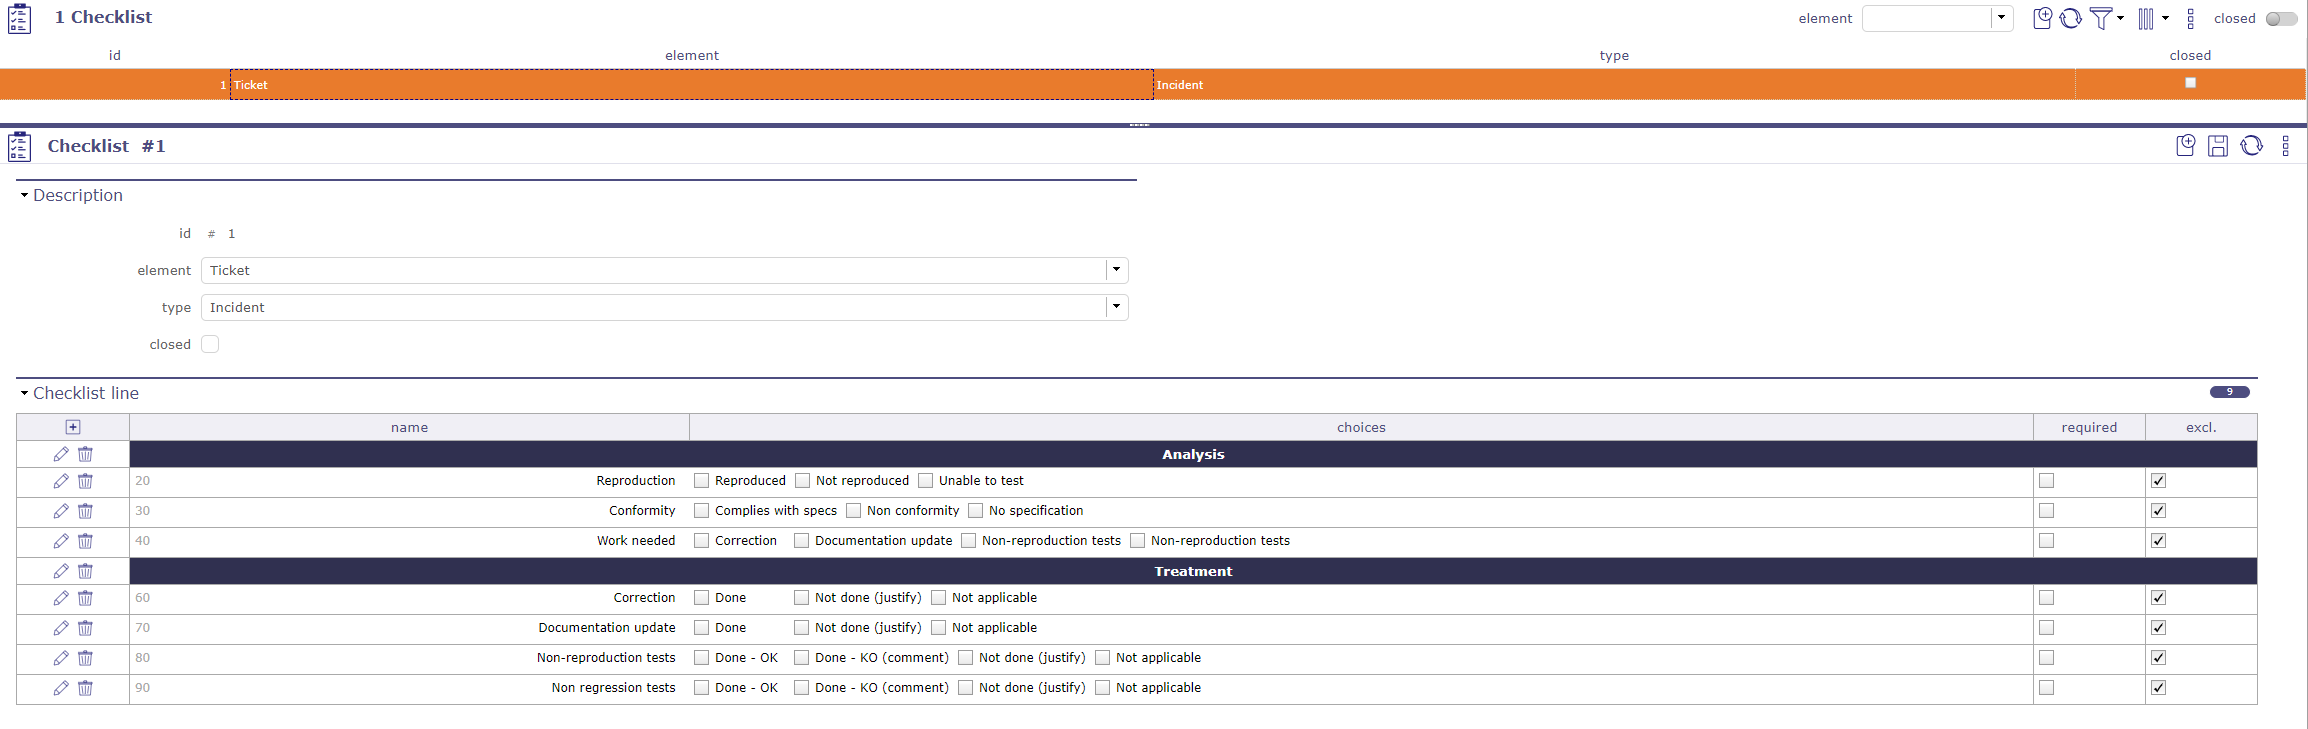The width and height of the screenshot is (2308, 729).
Task: Delete the Non regression tests line
Action: click(x=85, y=688)
